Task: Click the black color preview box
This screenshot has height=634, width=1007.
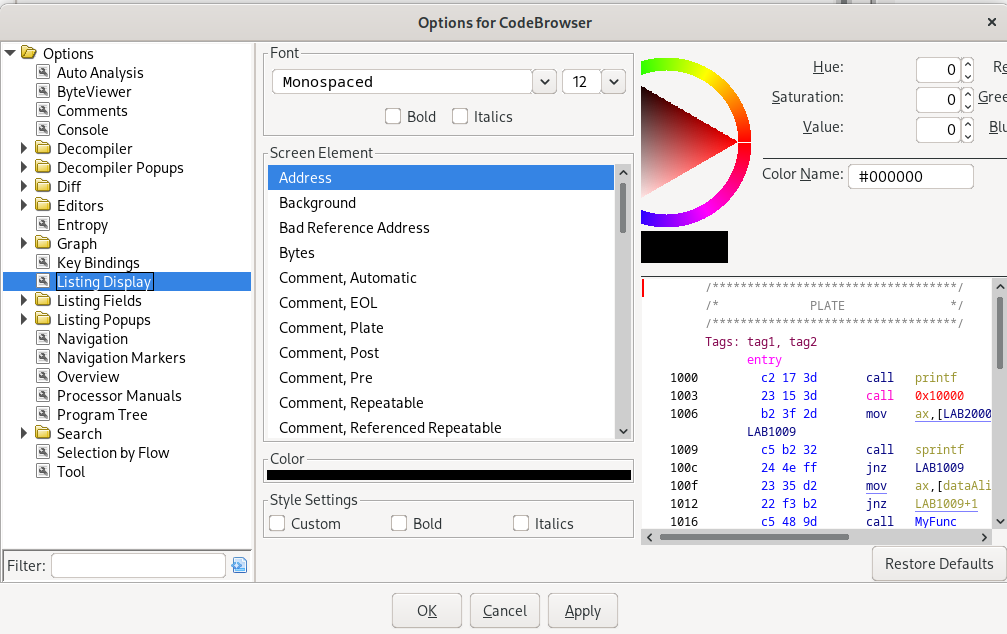Action: click(685, 247)
